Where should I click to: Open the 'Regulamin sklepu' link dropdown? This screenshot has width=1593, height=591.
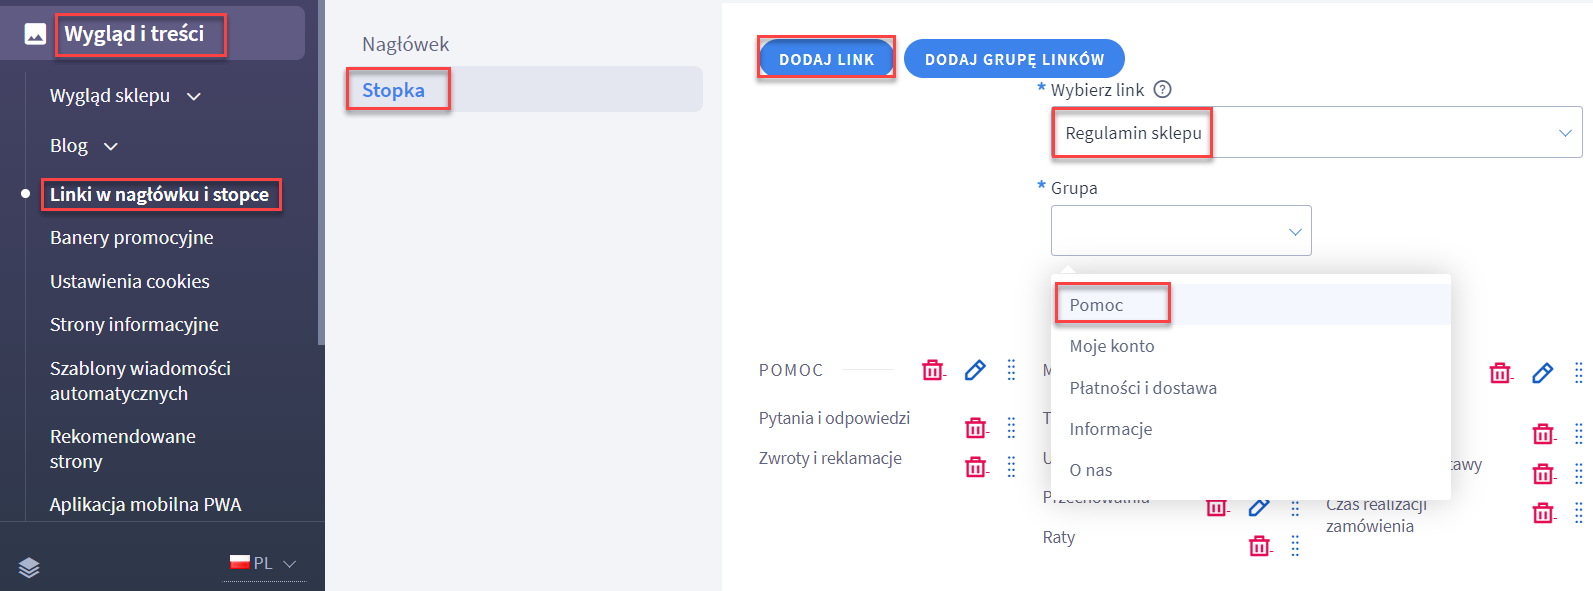tap(1317, 132)
